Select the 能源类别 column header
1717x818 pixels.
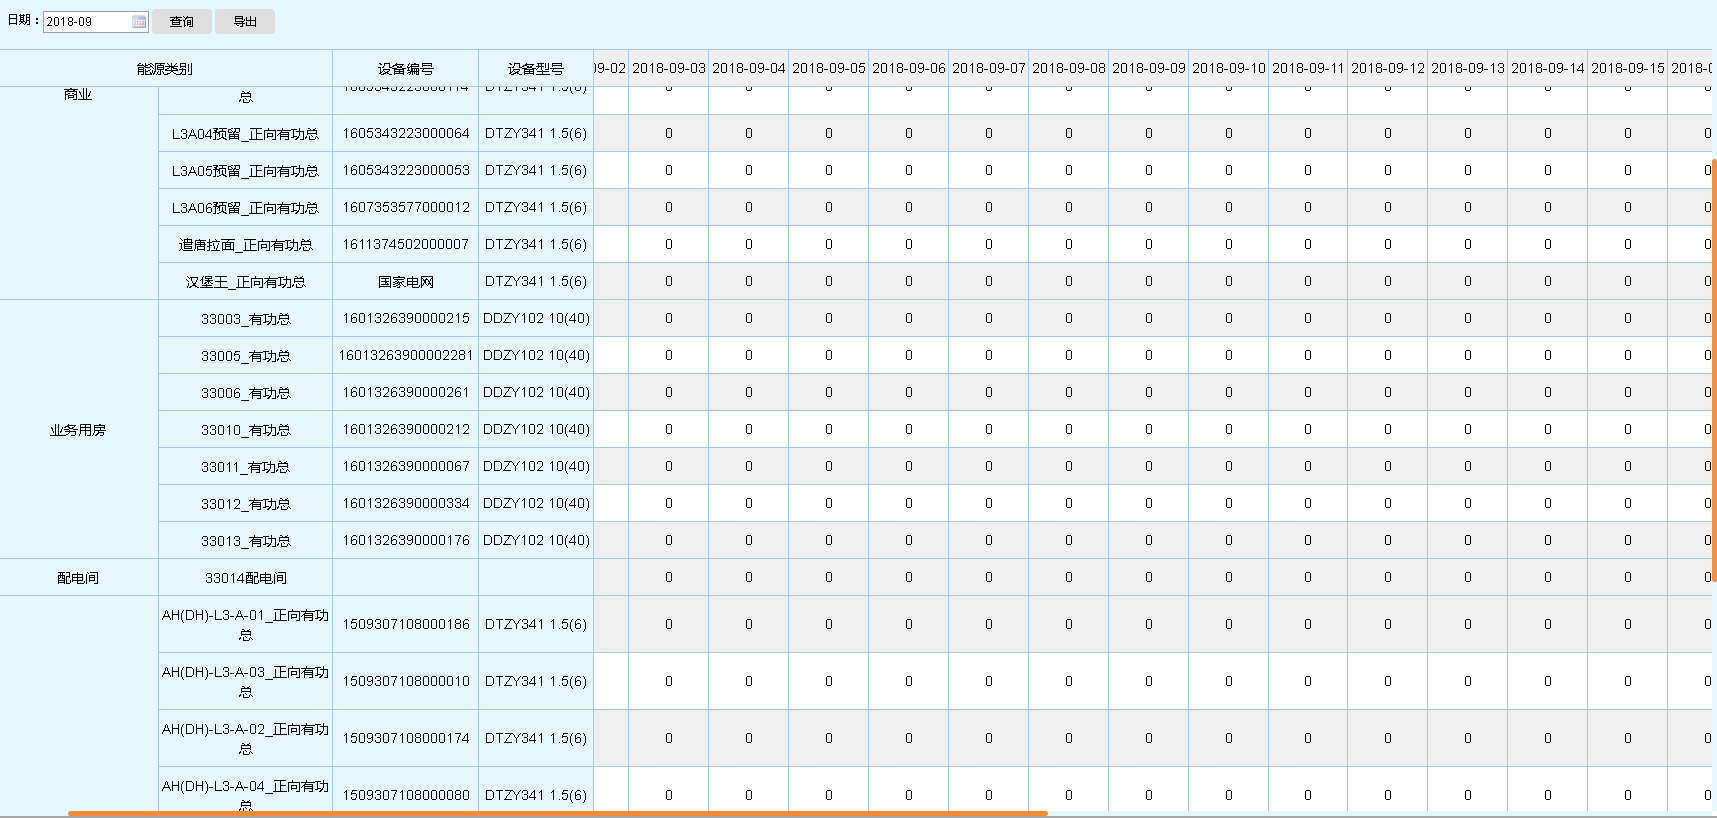pyautogui.click(x=165, y=69)
